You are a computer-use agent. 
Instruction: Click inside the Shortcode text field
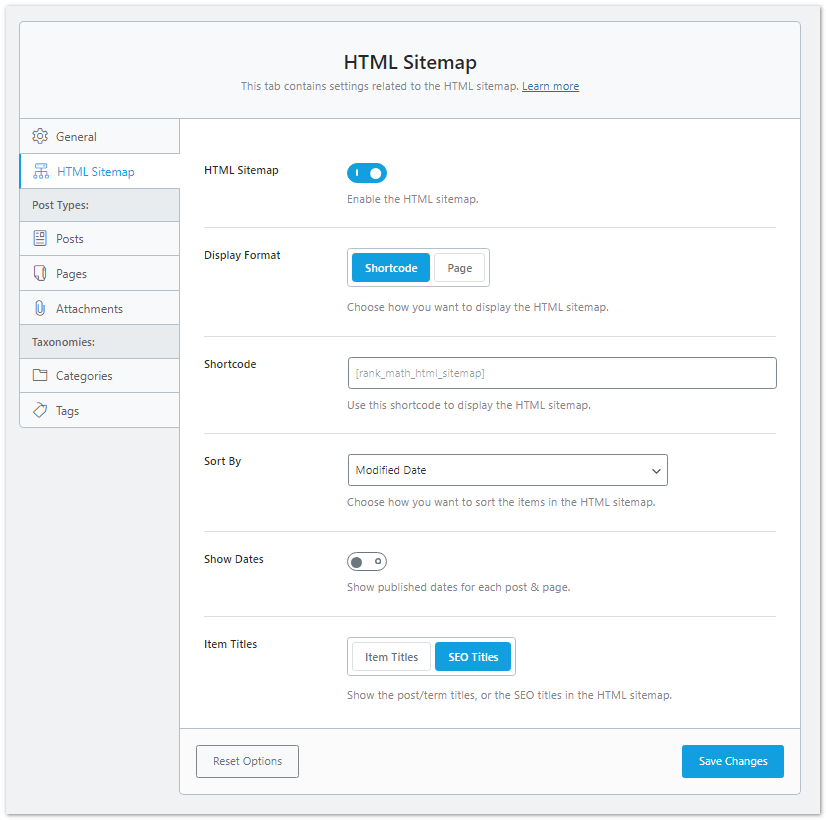point(561,372)
